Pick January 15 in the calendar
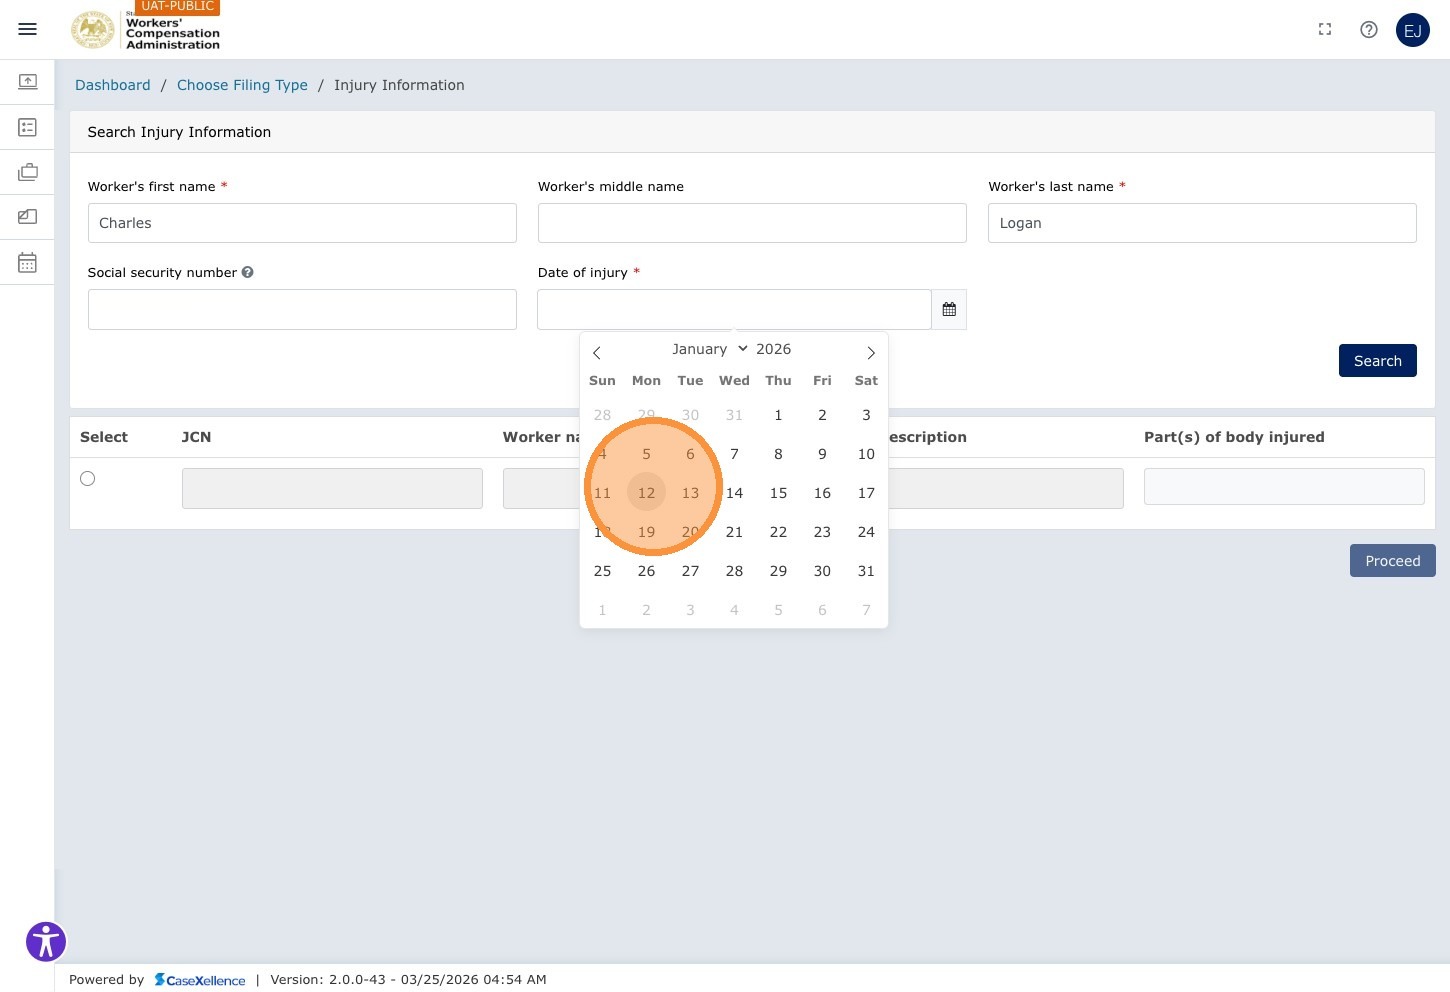Screen dimensions: 1450x992 click(778, 493)
